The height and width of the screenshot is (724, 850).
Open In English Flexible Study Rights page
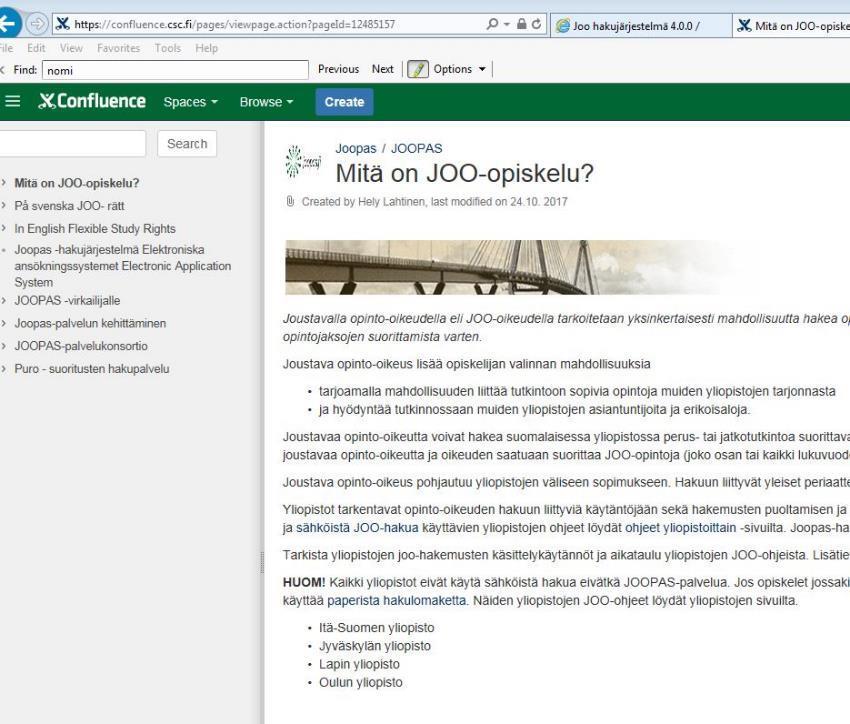95,229
